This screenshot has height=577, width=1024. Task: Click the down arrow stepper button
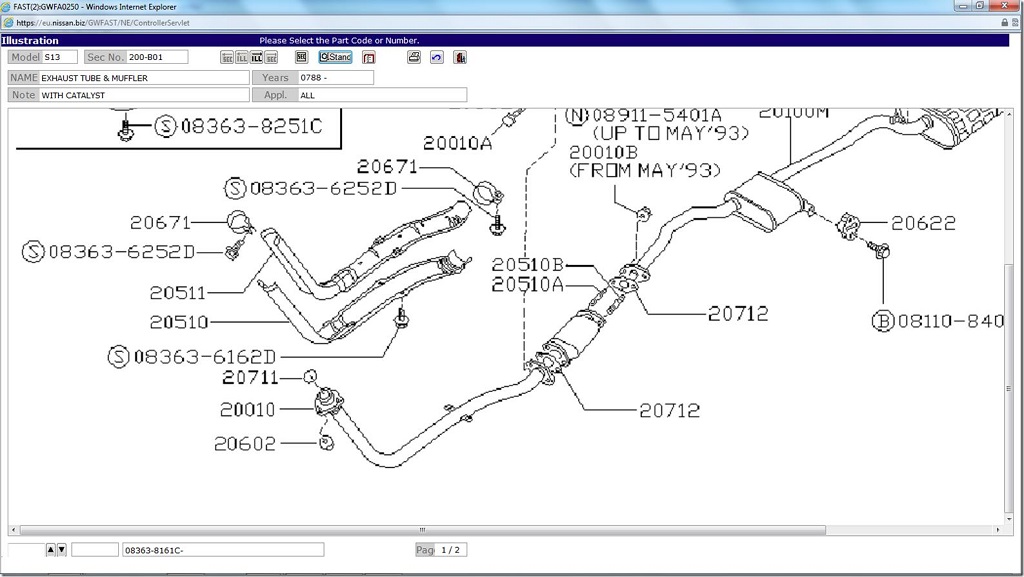pos(62,550)
